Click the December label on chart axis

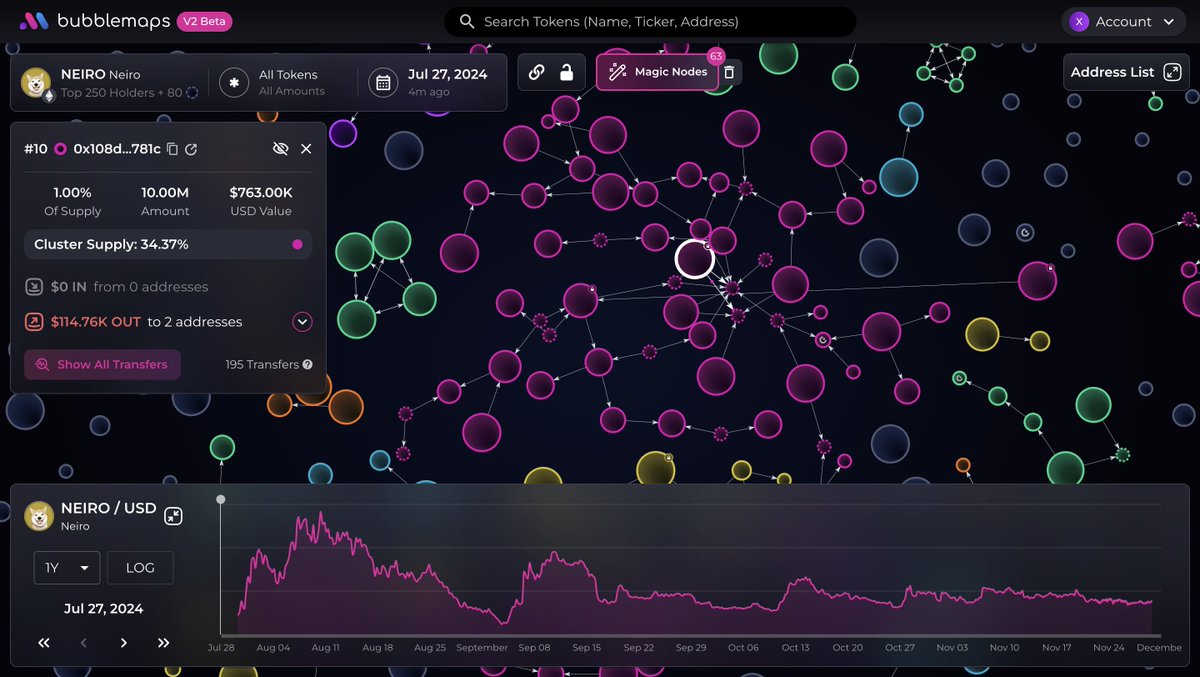(x=1157, y=648)
